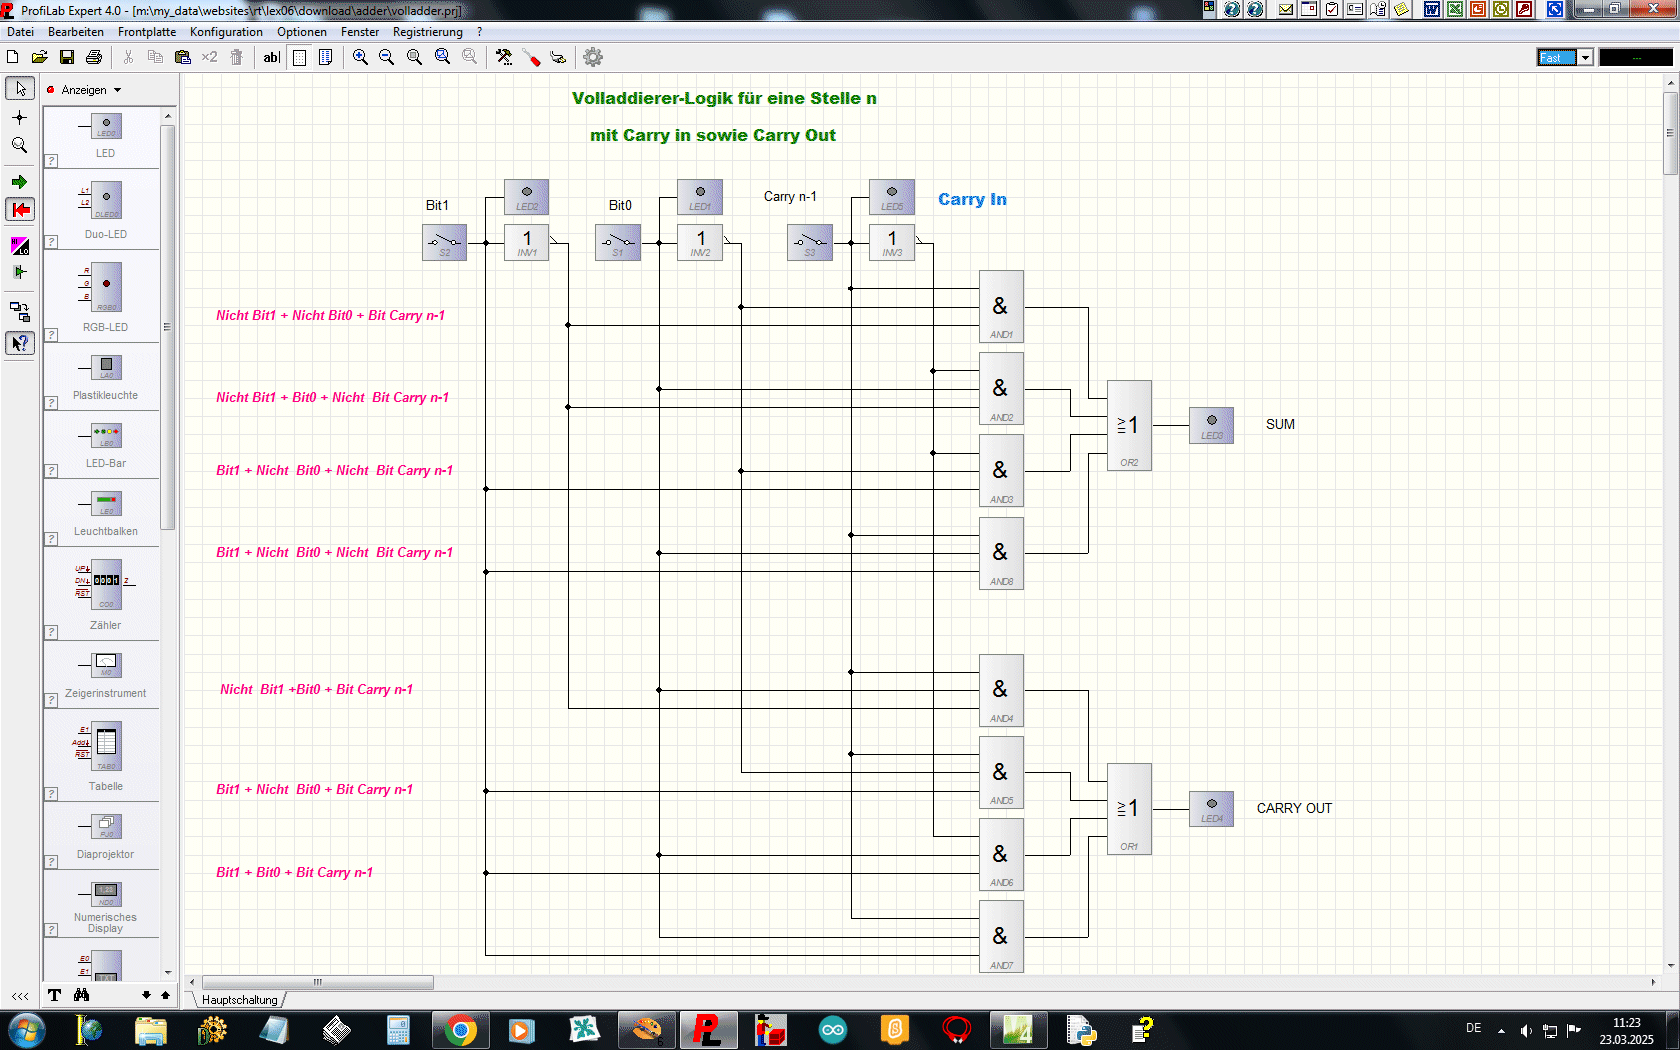This screenshot has width=1680, height=1050.
Task: Zoom into a selected area
Action: [x=442, y=57]
